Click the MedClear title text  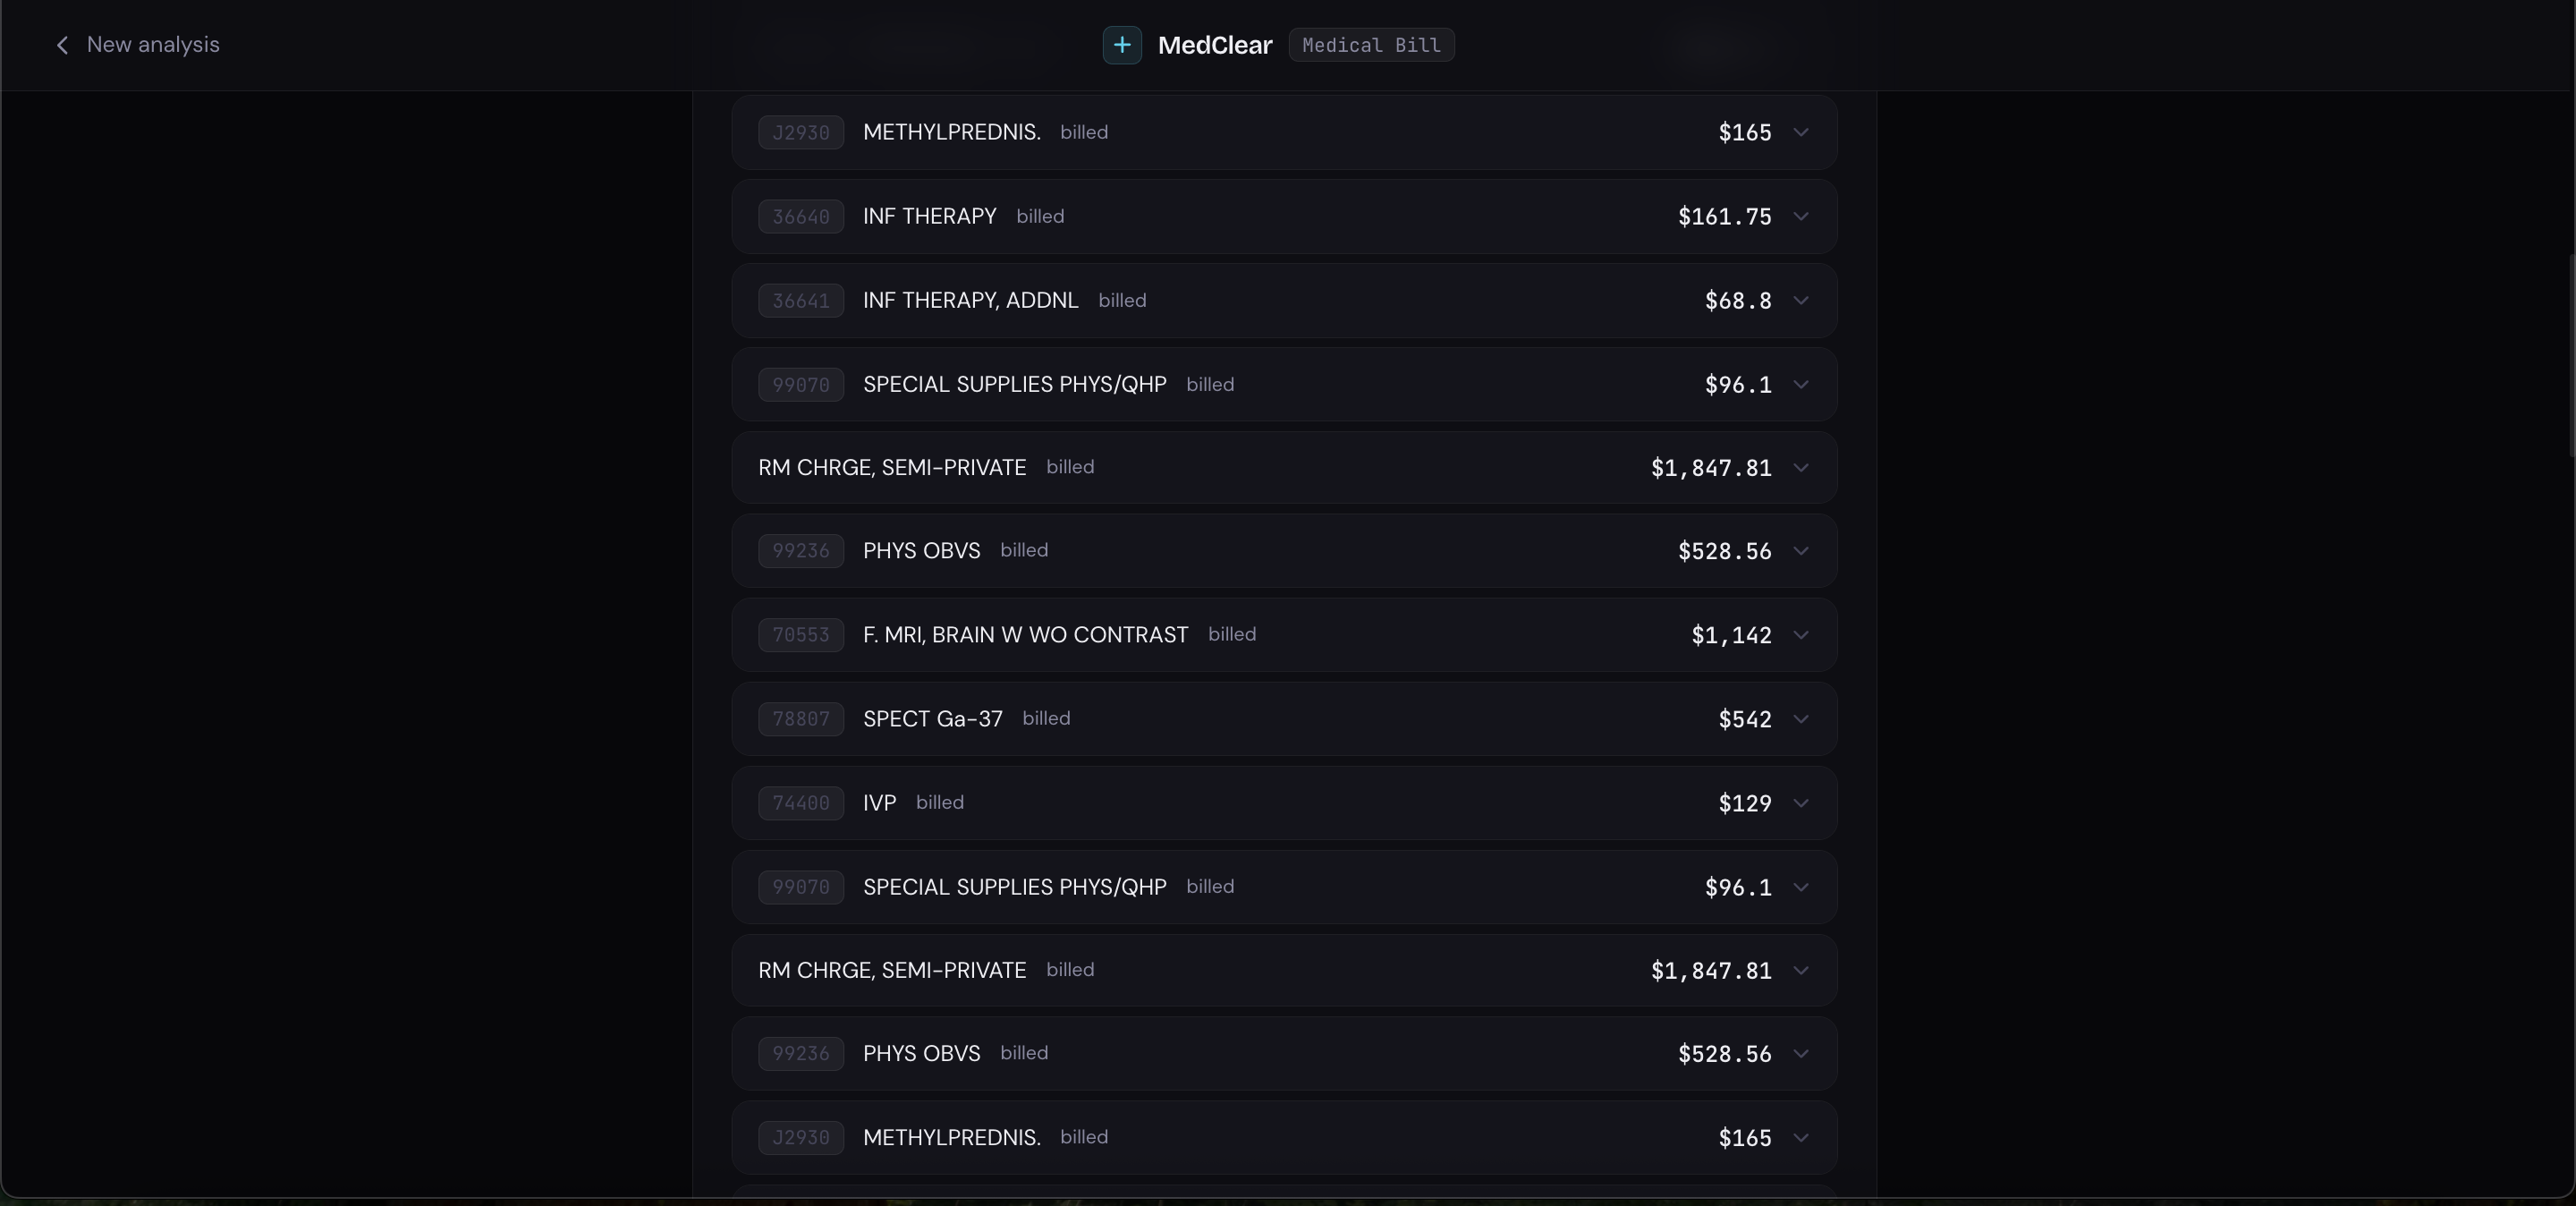[x=1214, y=45]
